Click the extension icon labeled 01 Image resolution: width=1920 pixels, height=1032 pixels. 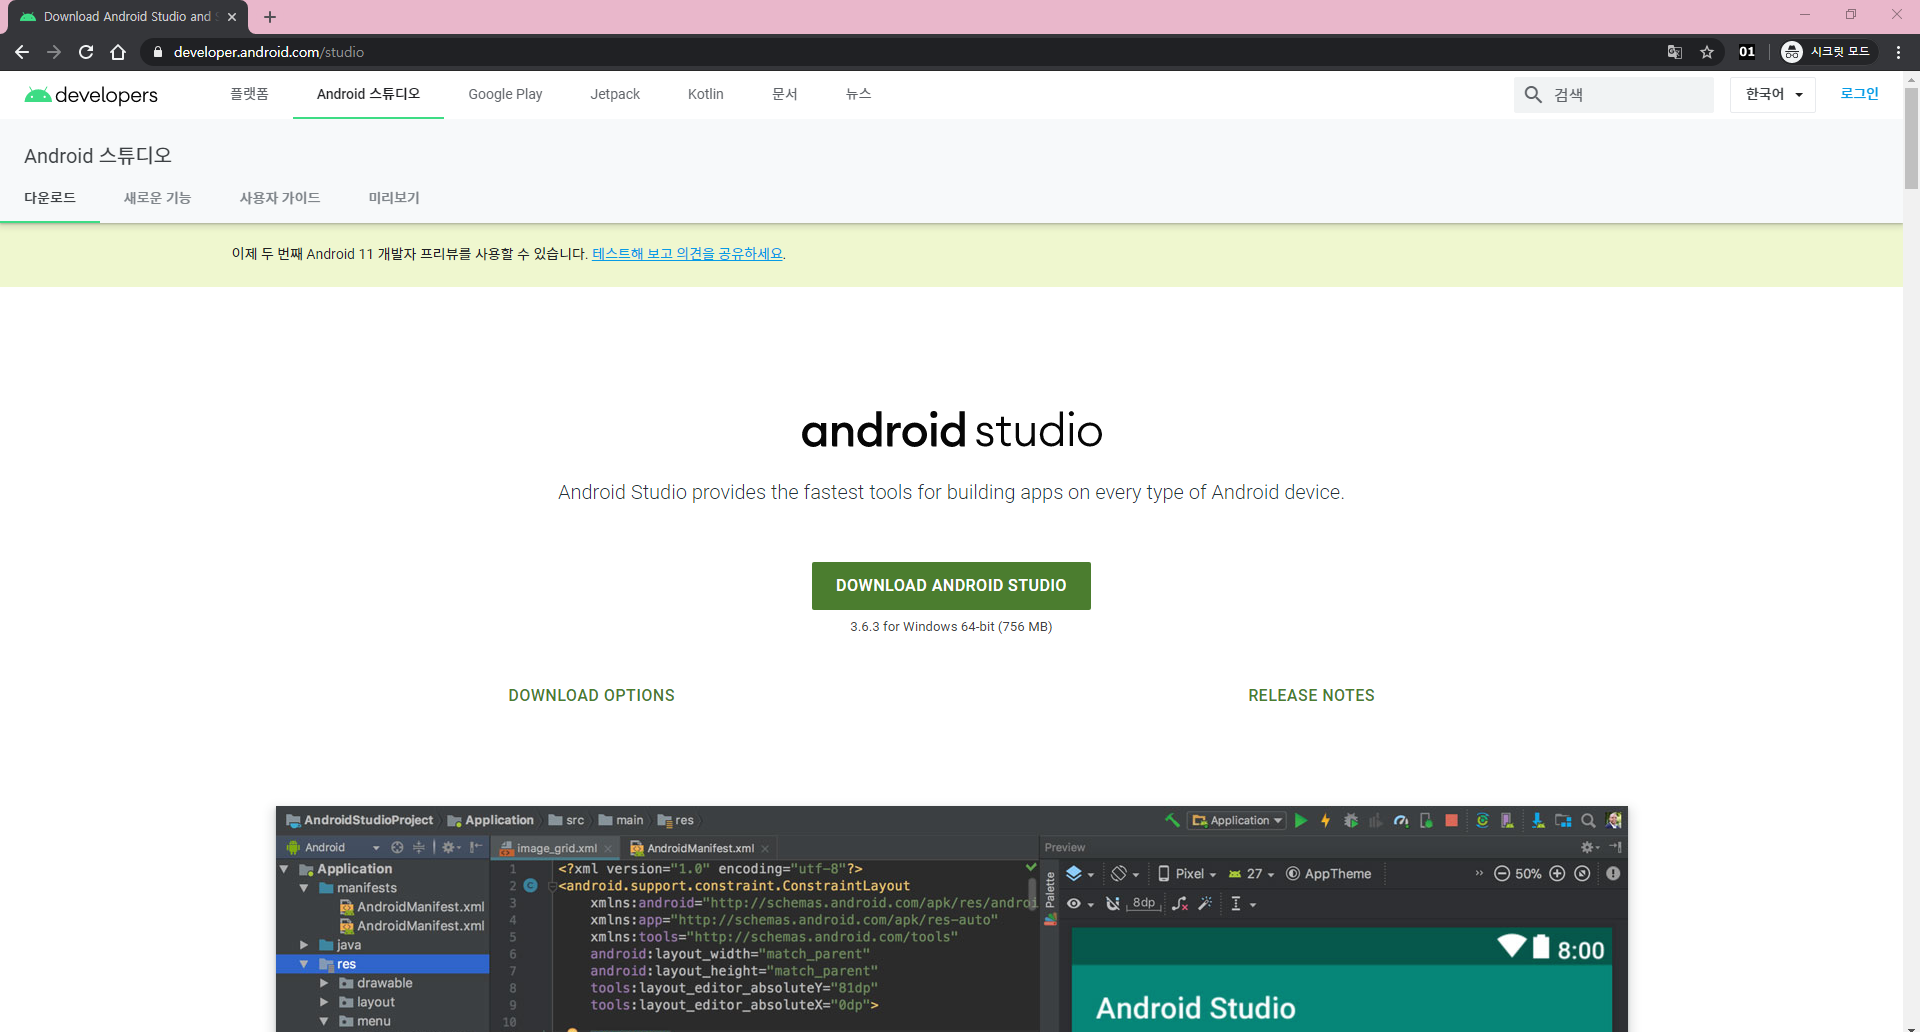click(x=1747, y=52)
